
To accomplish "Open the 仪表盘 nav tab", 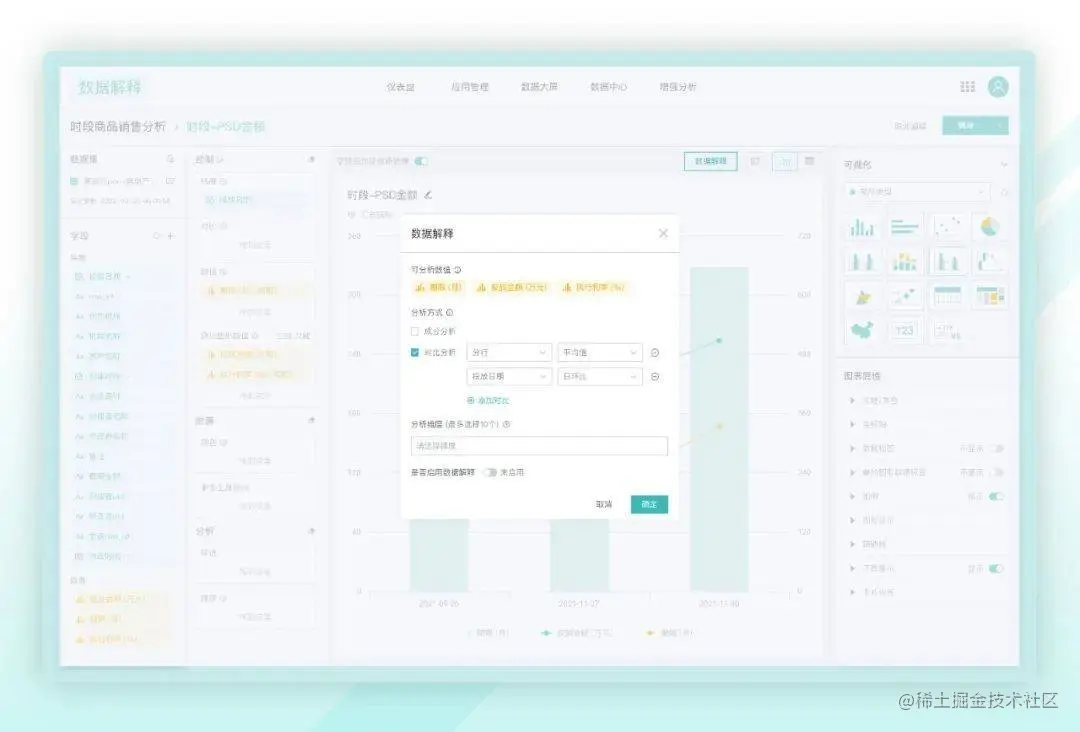I will tap(400, 87).
